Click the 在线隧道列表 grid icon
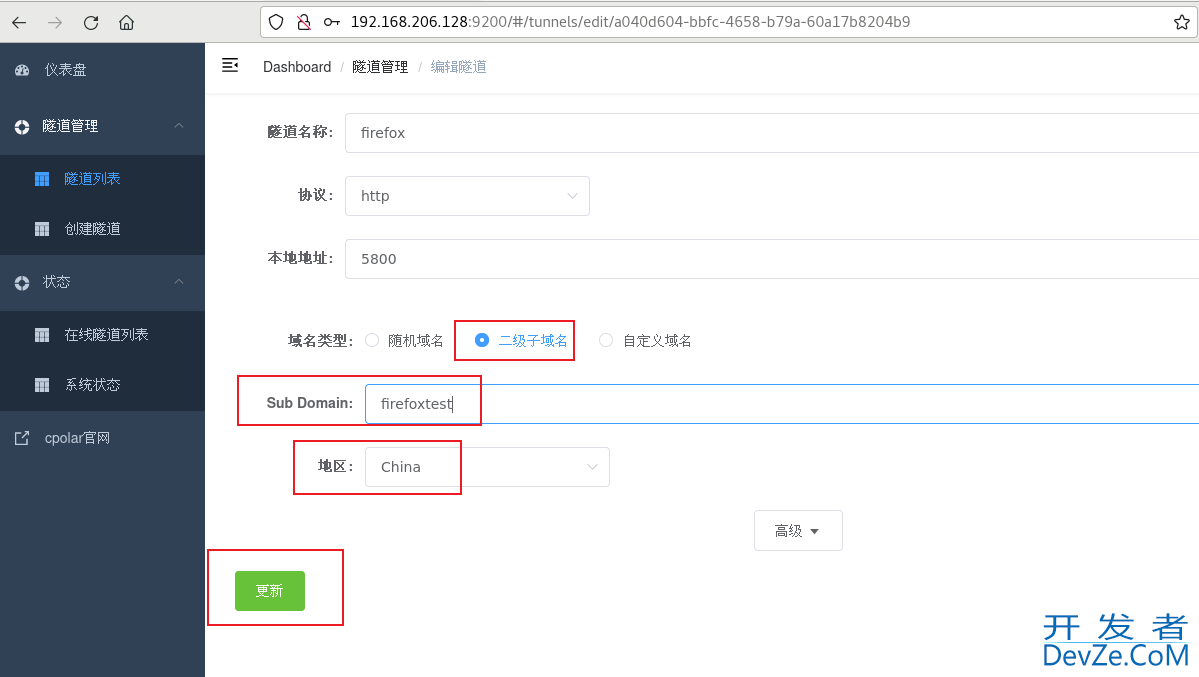Viewport: 1199px width, 677px height. 42,335
